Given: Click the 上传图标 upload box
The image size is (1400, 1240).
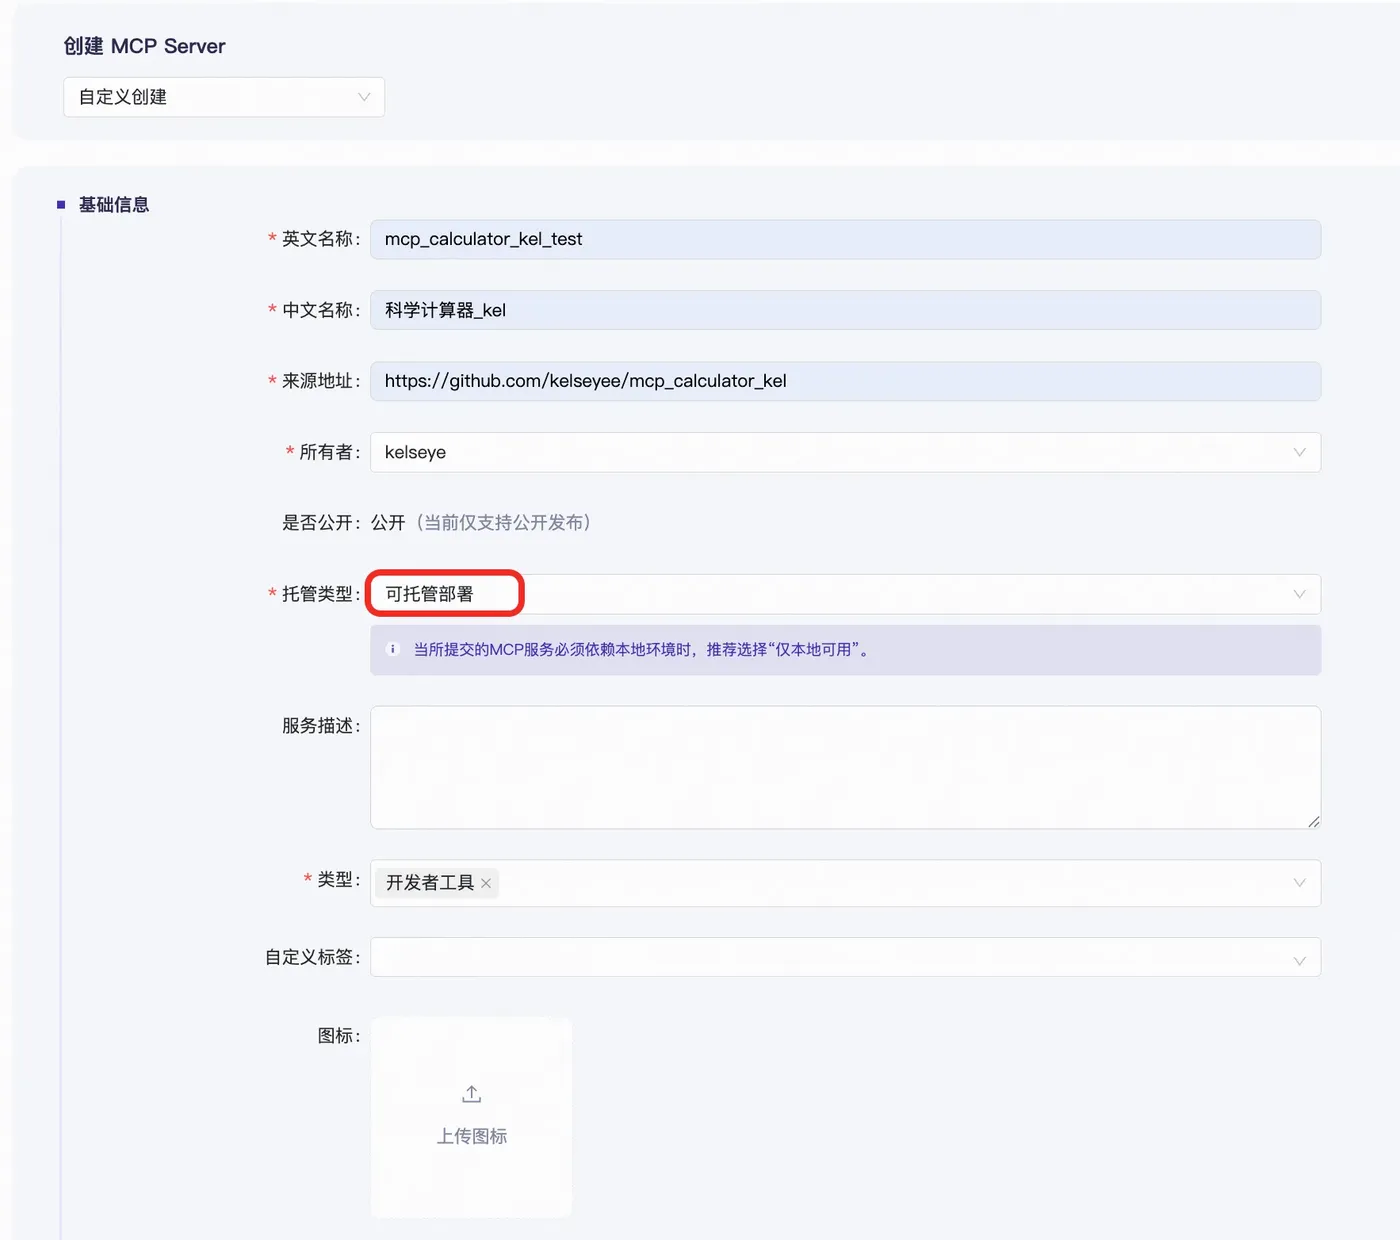Looking at the screenshot, I should click(471, 1117).
